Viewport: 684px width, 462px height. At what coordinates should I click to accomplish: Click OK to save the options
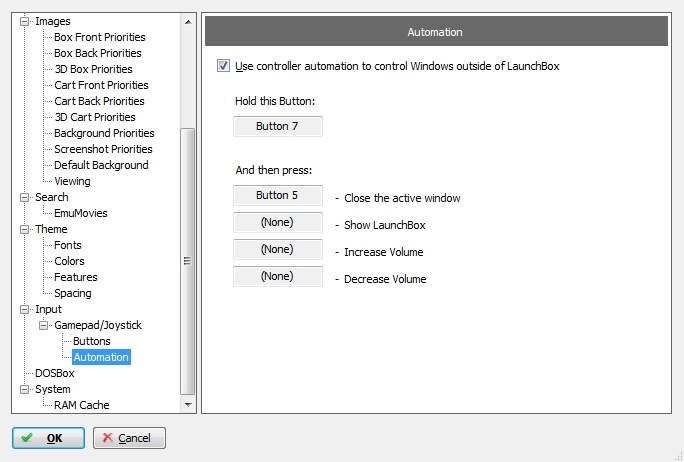coord(48,438)
